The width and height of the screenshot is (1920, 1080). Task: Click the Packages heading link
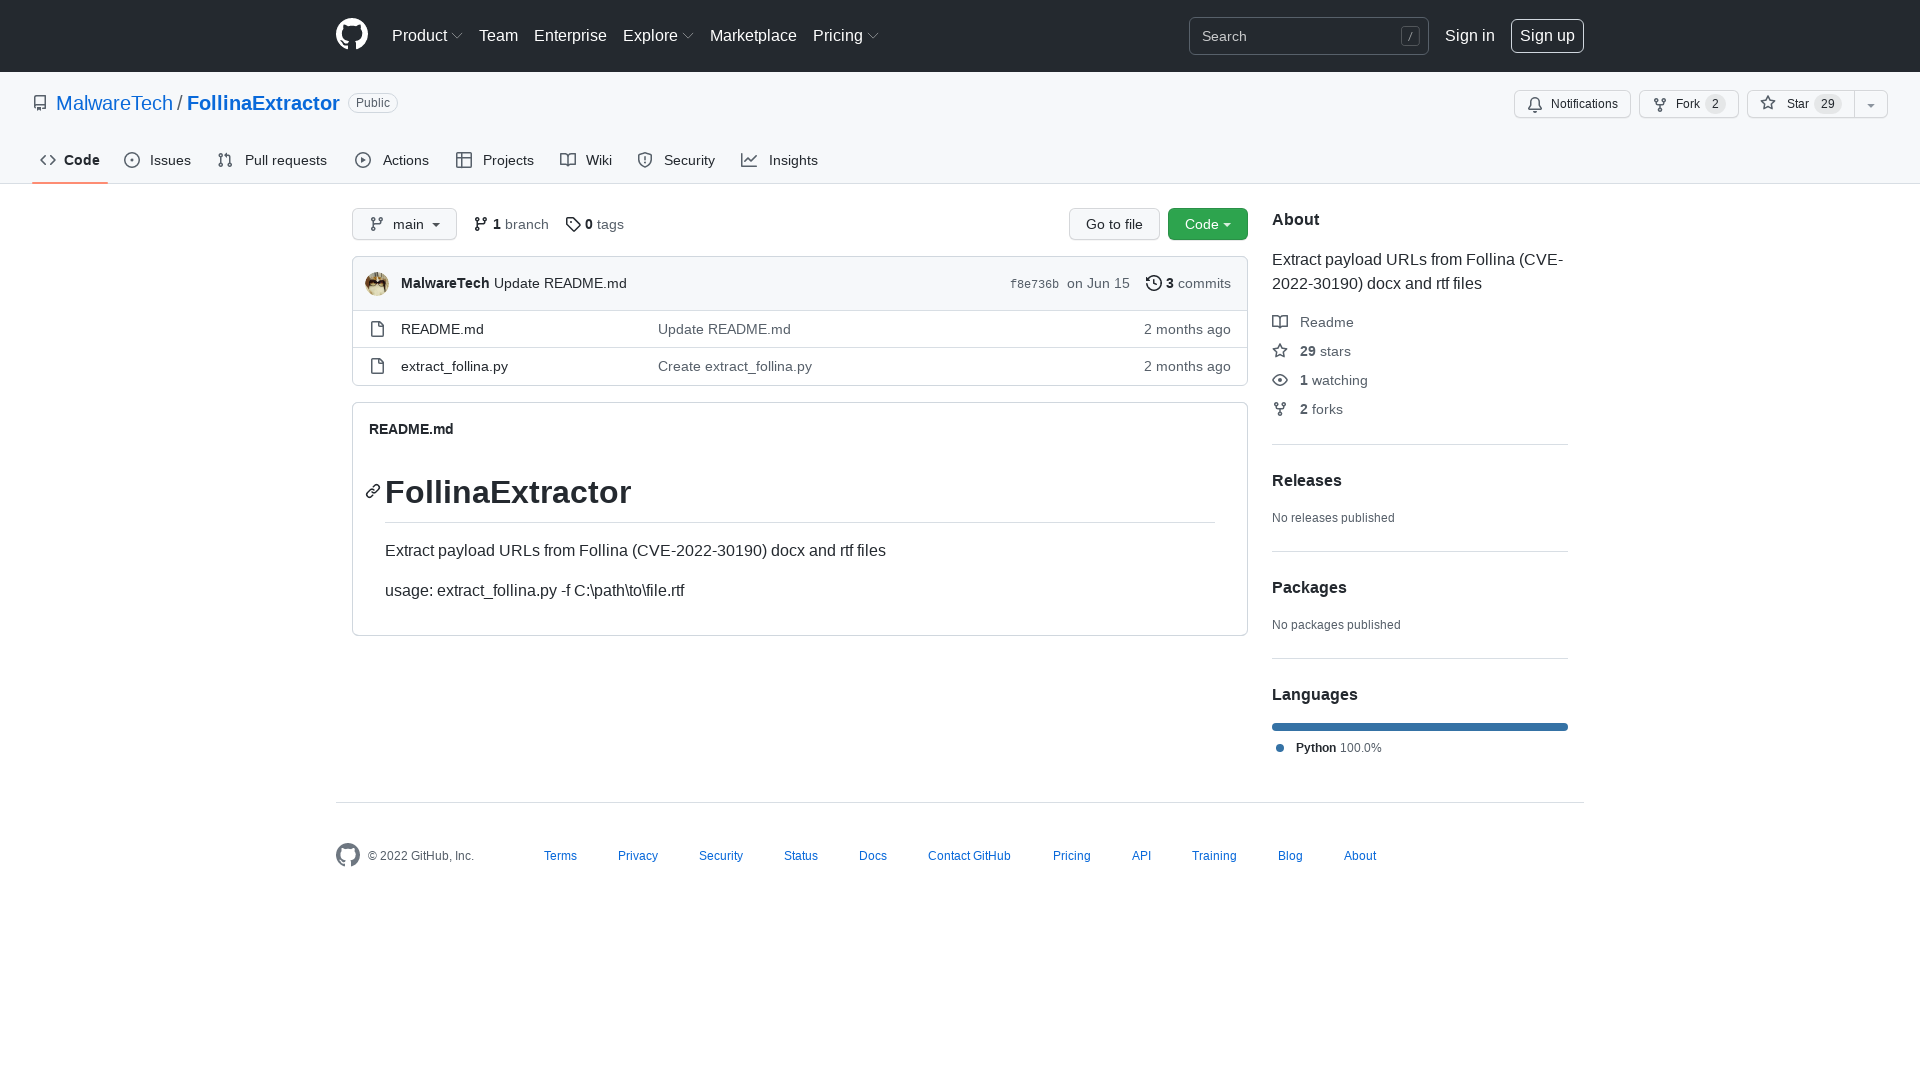(1309, 587)
